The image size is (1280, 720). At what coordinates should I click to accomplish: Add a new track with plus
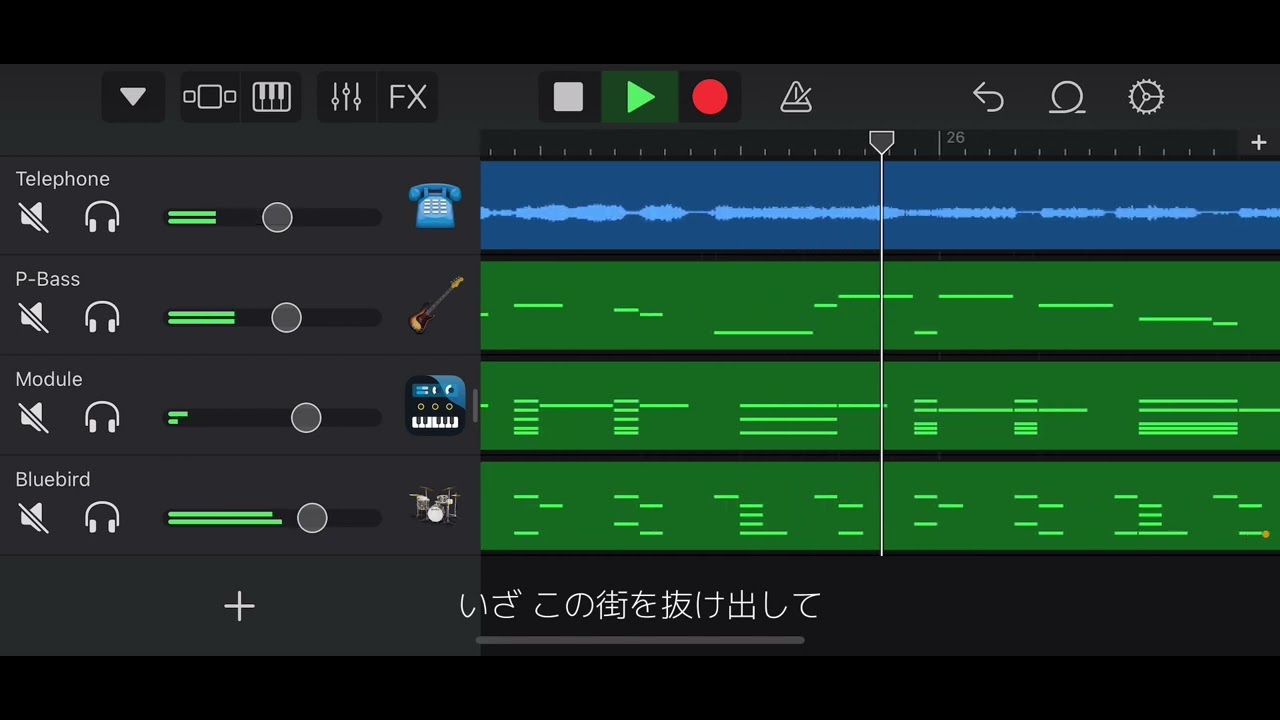click(239, 606)
